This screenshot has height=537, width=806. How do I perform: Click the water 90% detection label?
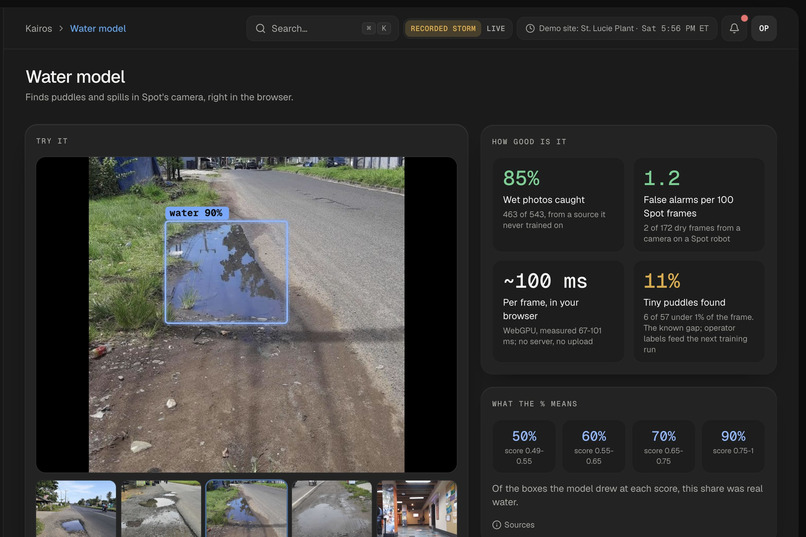point(196,213)
